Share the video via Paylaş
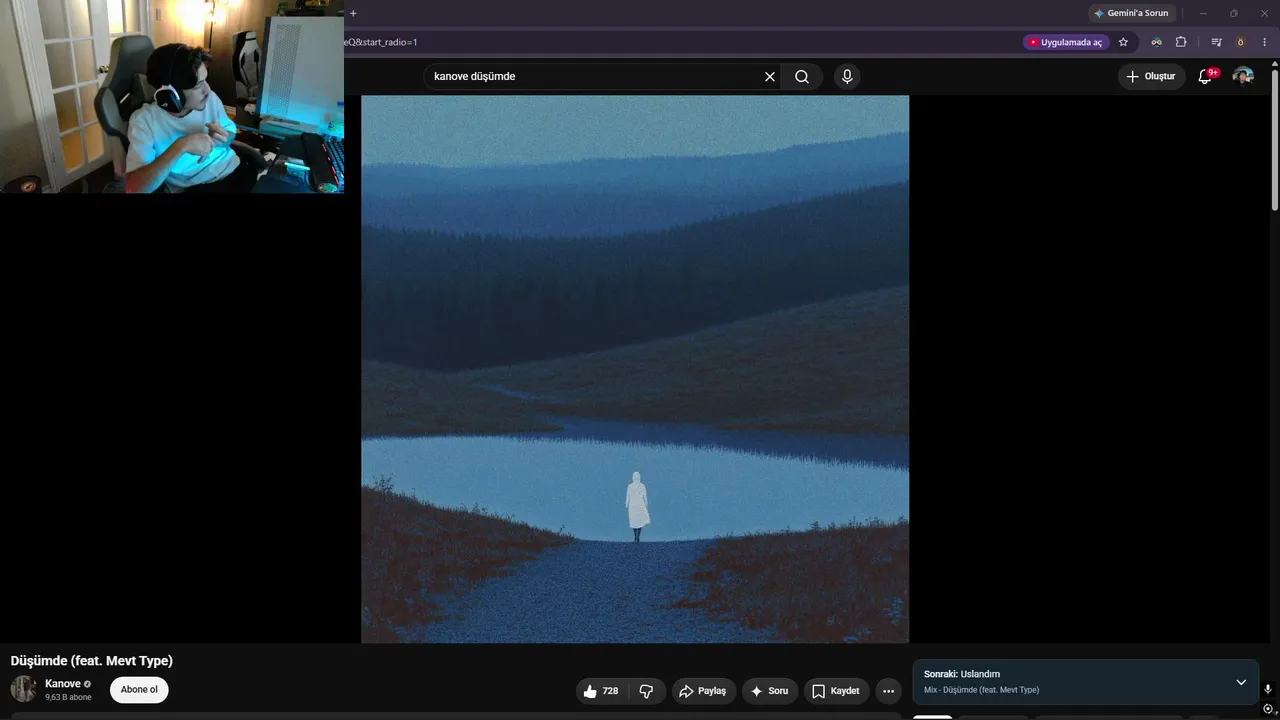 703,691
